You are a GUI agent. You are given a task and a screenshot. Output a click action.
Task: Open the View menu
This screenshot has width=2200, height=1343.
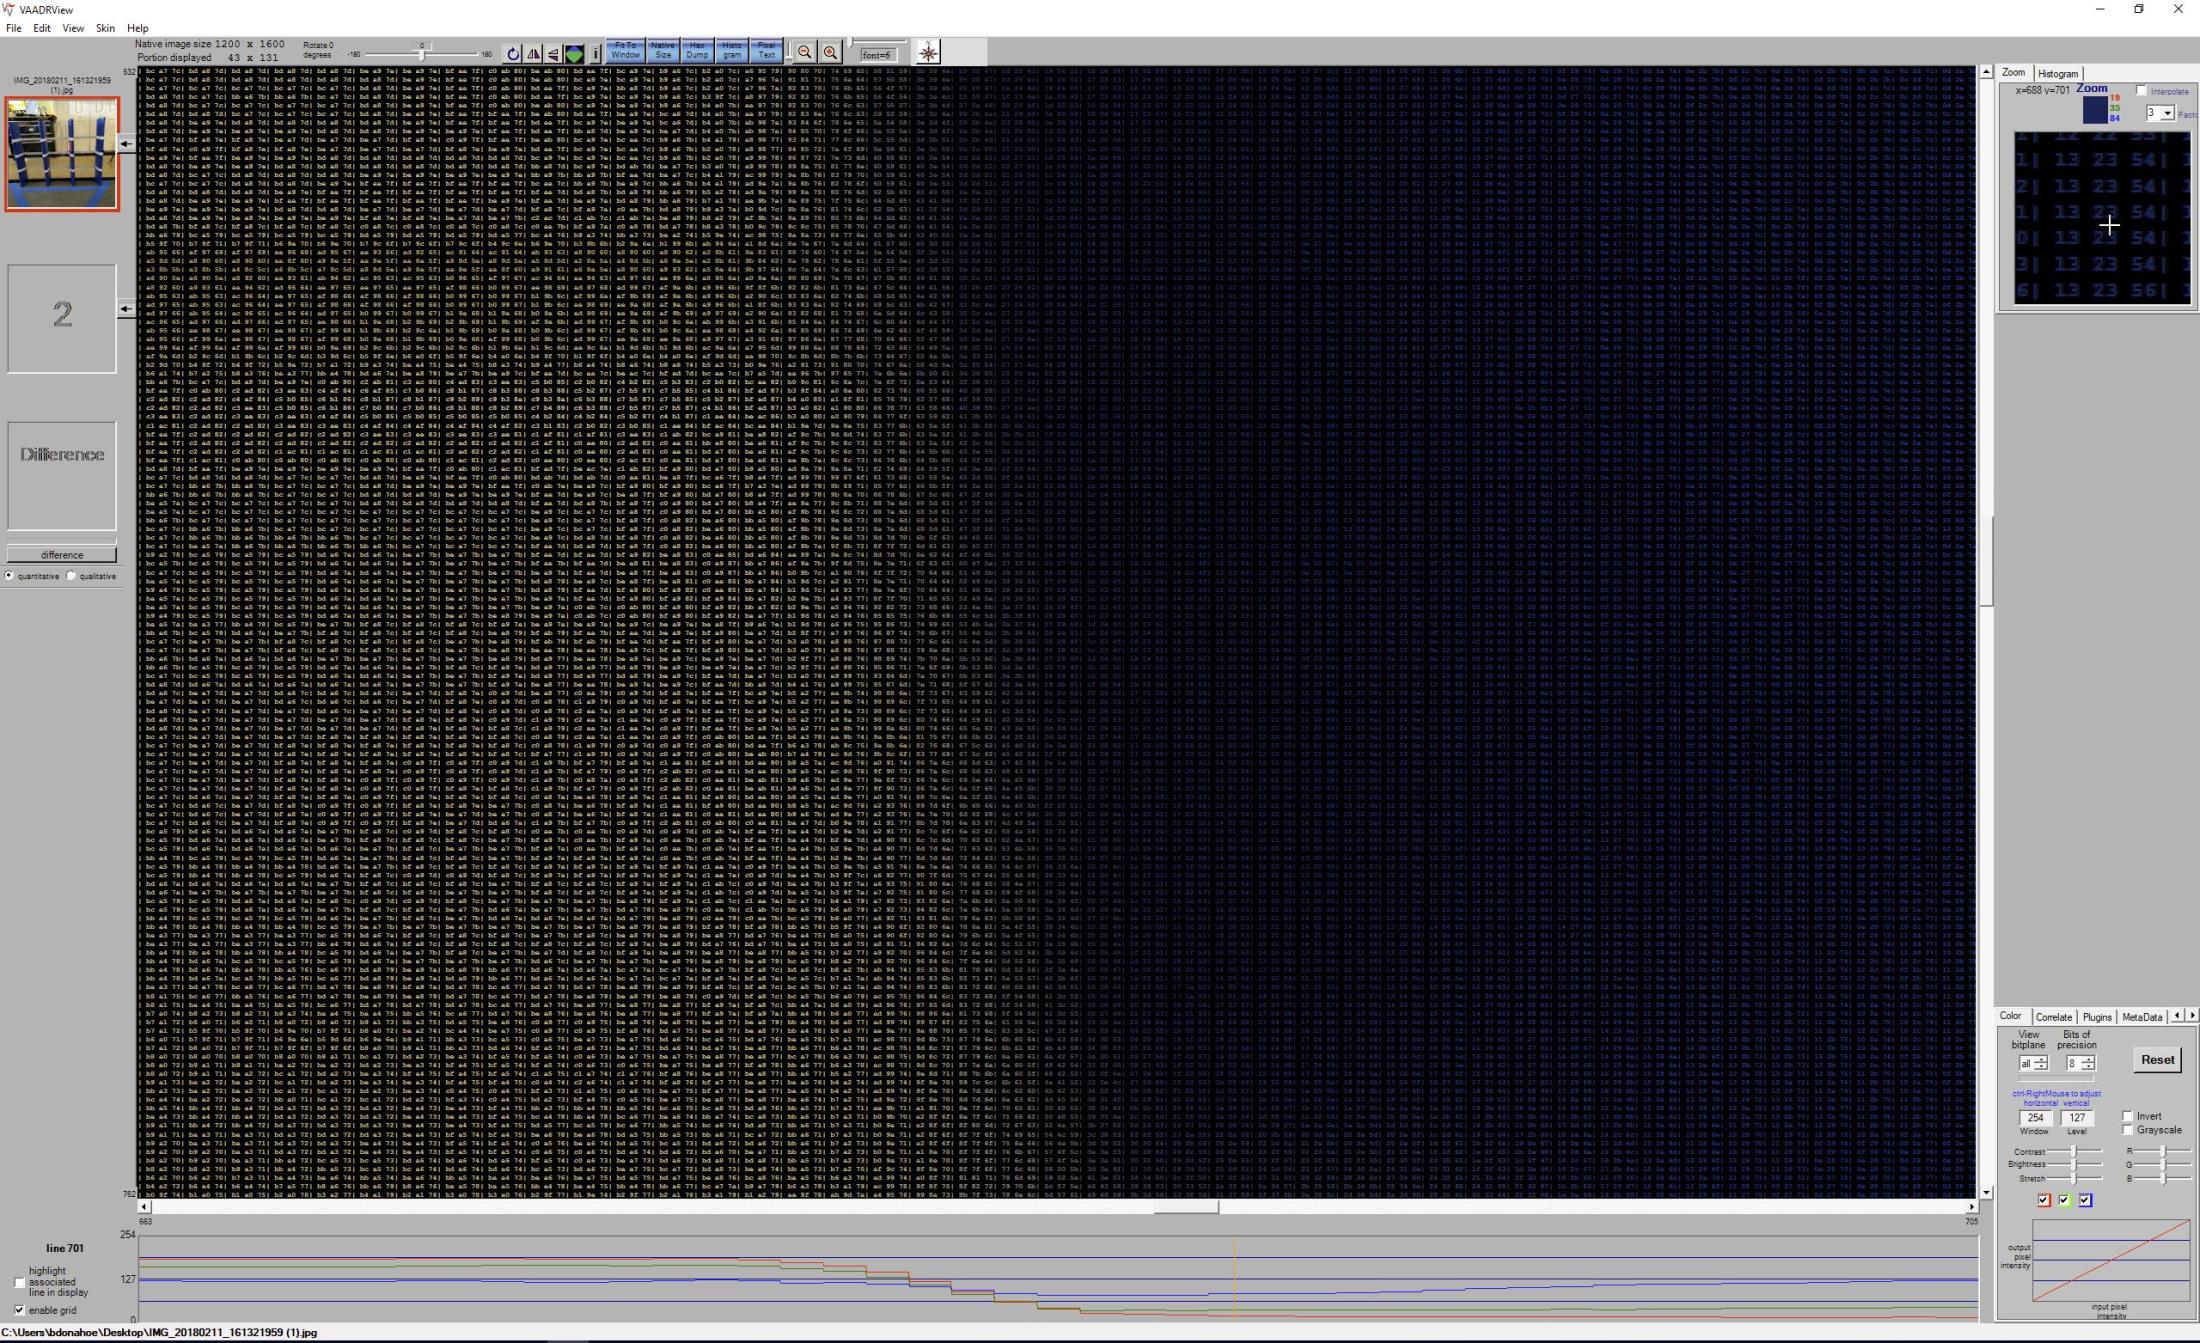(73, 28)
